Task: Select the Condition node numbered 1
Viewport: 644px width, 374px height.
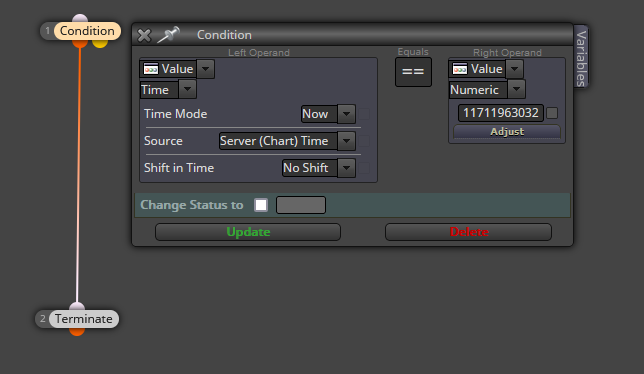Action: 87,31
